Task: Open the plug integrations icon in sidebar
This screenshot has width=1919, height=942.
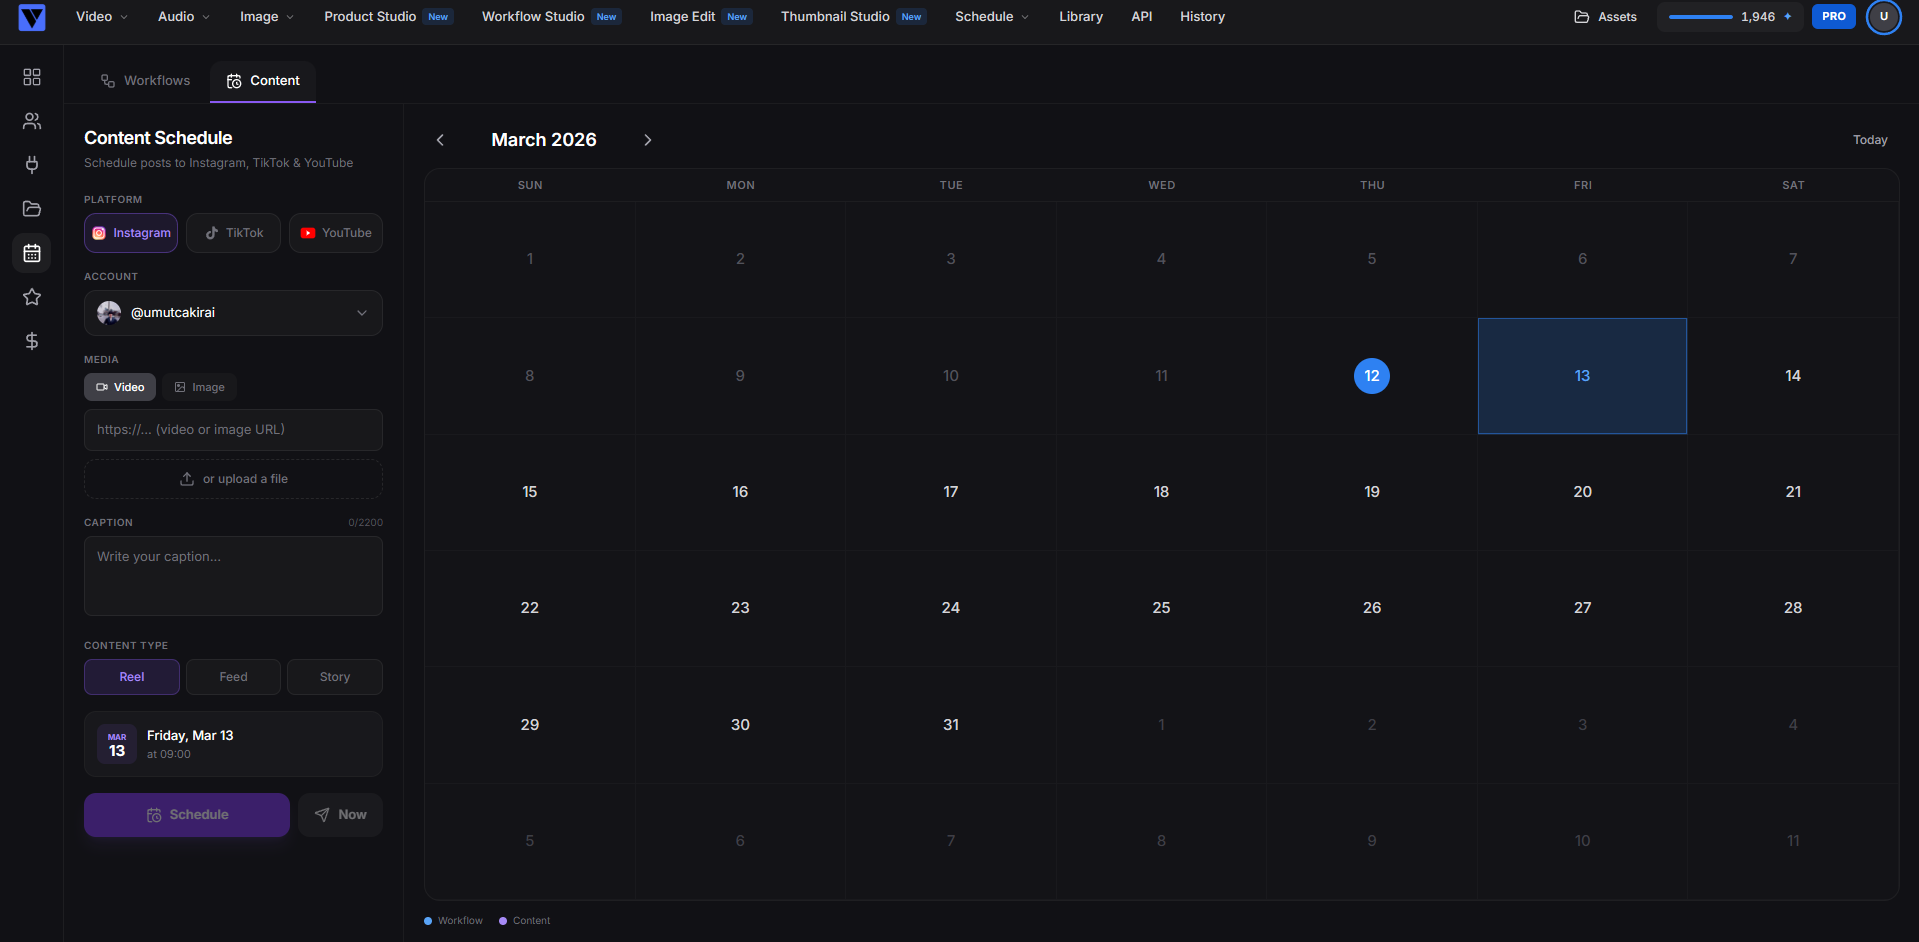Action: (32, 165)
